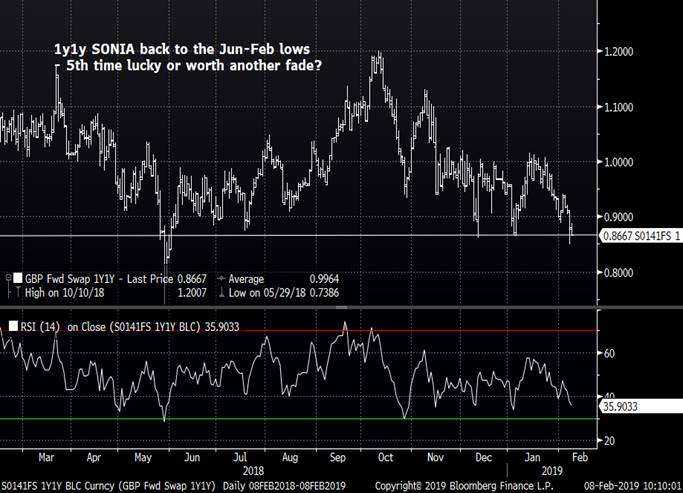Screen dimensions: 683x493
Task: Click the Apr label on date axis
Action: [94, 457]
